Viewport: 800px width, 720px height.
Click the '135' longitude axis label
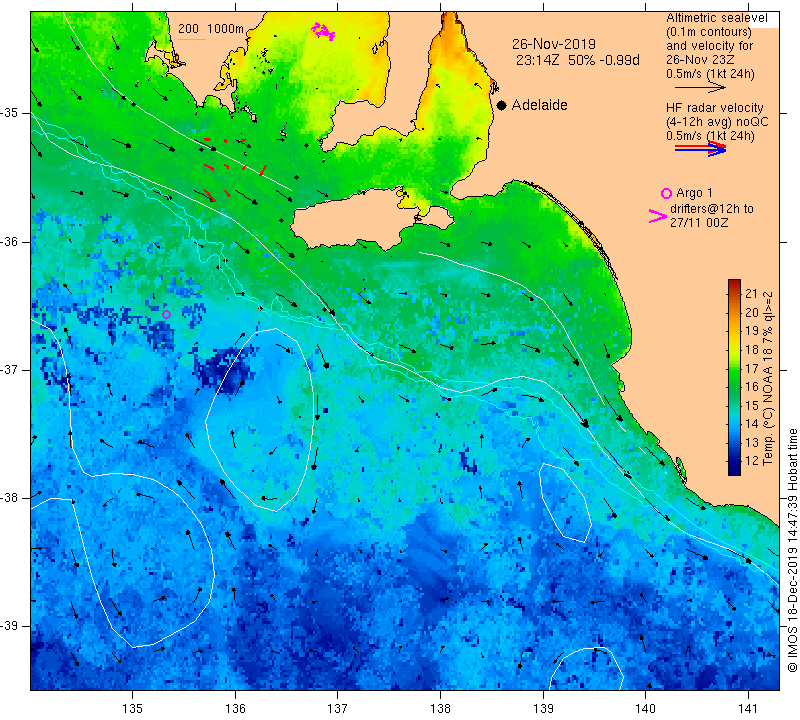click(x=133, y=708)
